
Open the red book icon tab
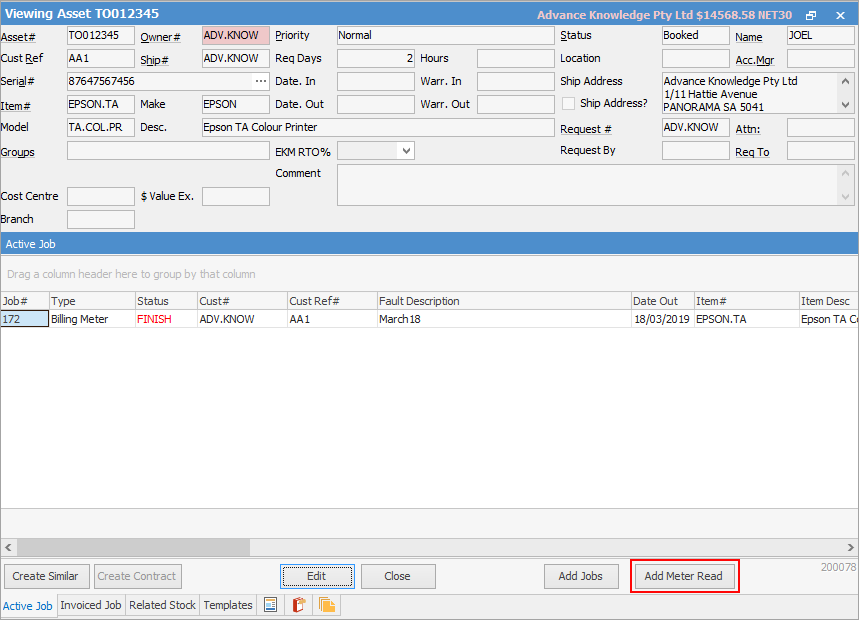298,605
